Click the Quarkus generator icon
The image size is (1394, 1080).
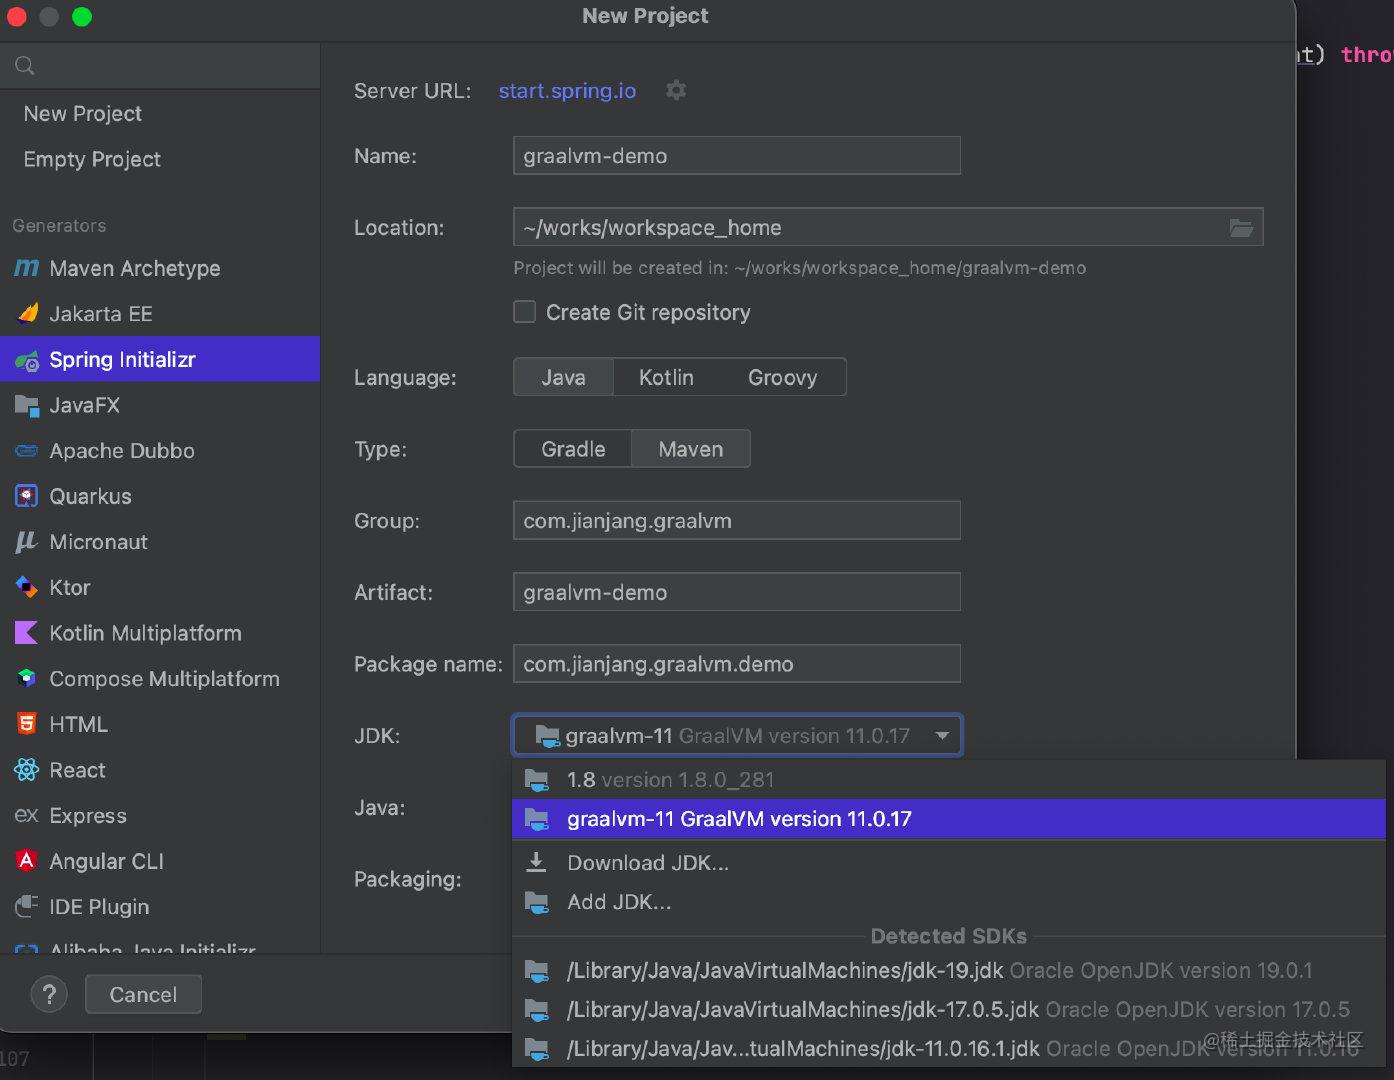click(27, 496)
